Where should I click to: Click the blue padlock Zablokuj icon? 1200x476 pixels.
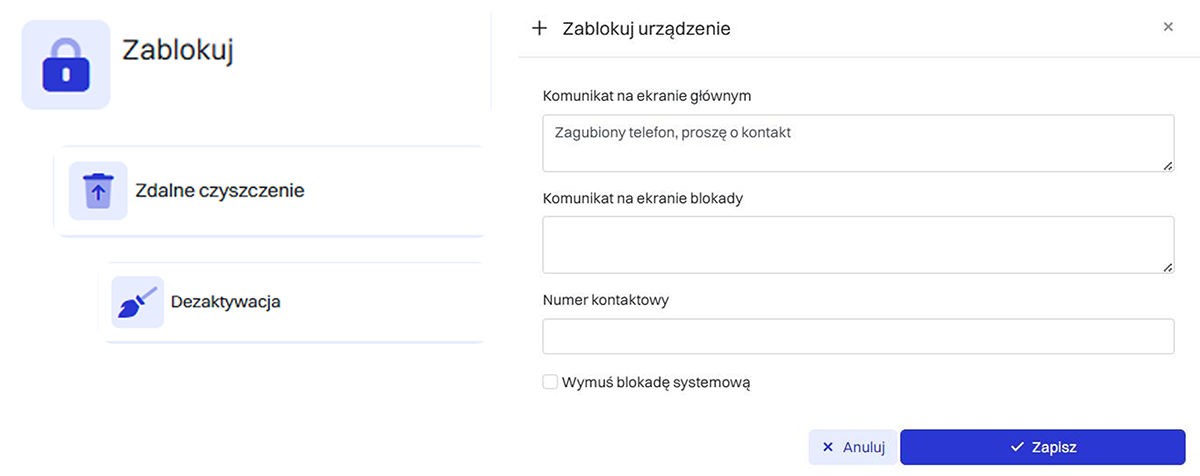[x=66, y=65]
